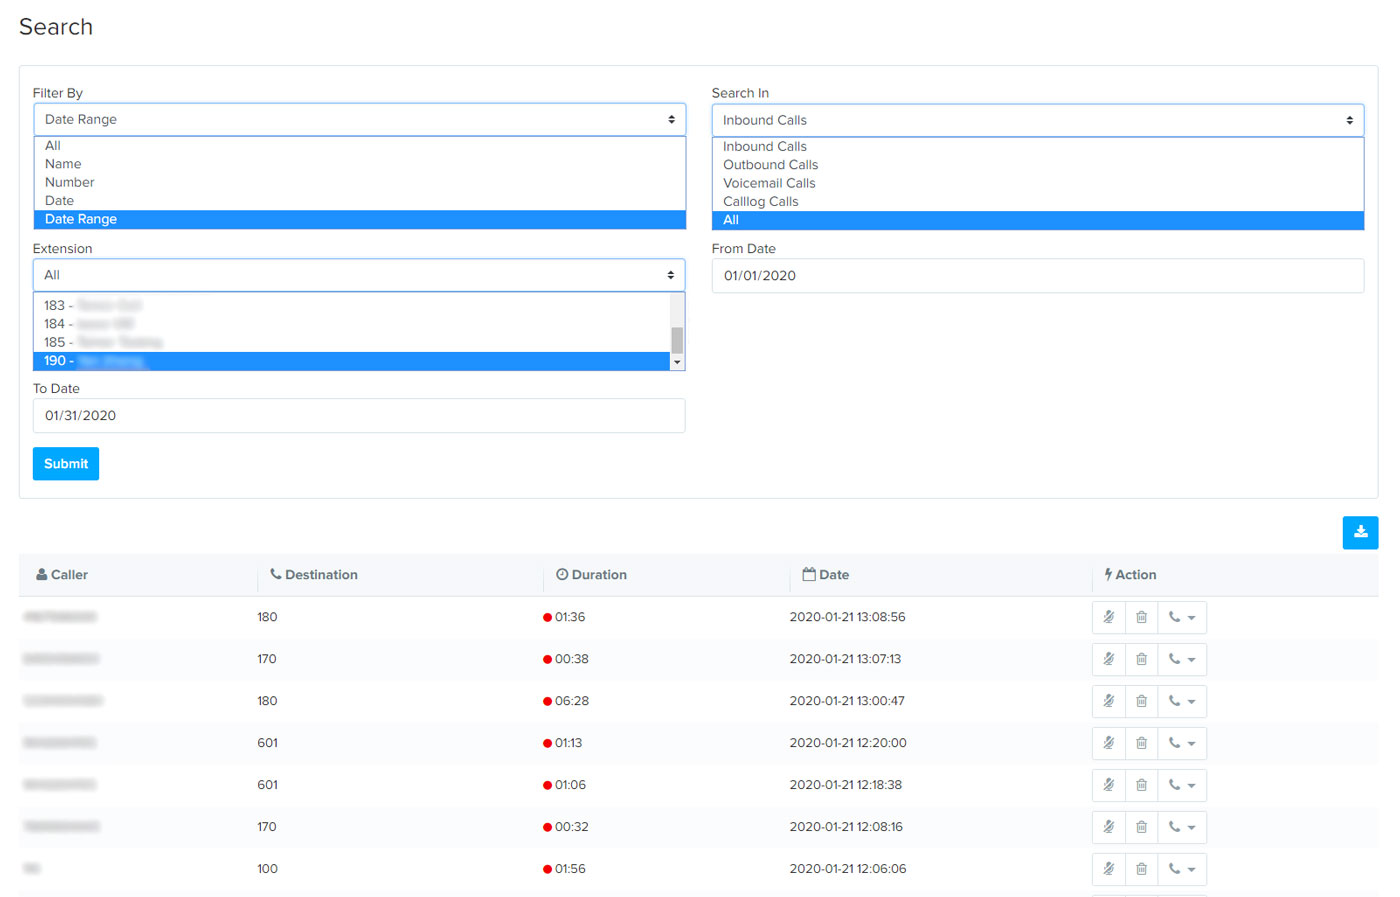Click the scrollbar in the extension list
This screenshot has width=1400, height=897.
[678, 330]
